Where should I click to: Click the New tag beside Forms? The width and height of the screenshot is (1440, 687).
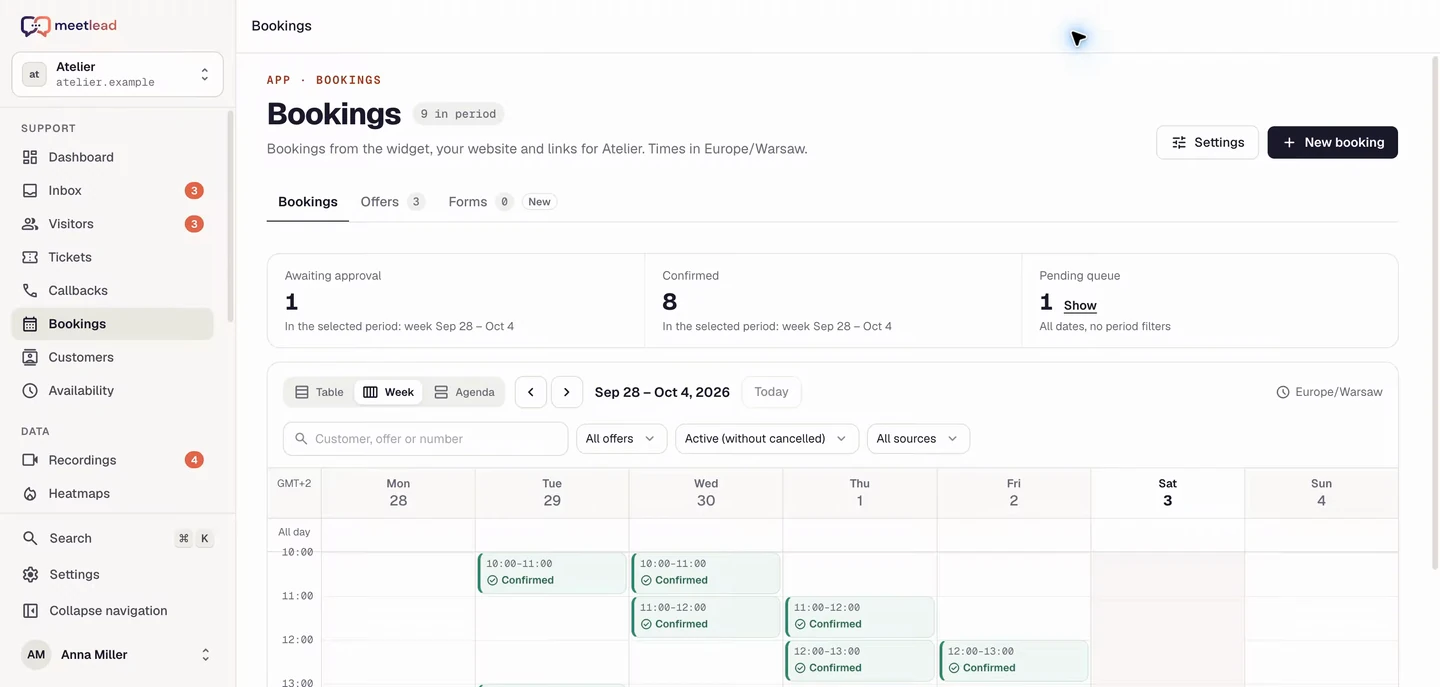539,202
